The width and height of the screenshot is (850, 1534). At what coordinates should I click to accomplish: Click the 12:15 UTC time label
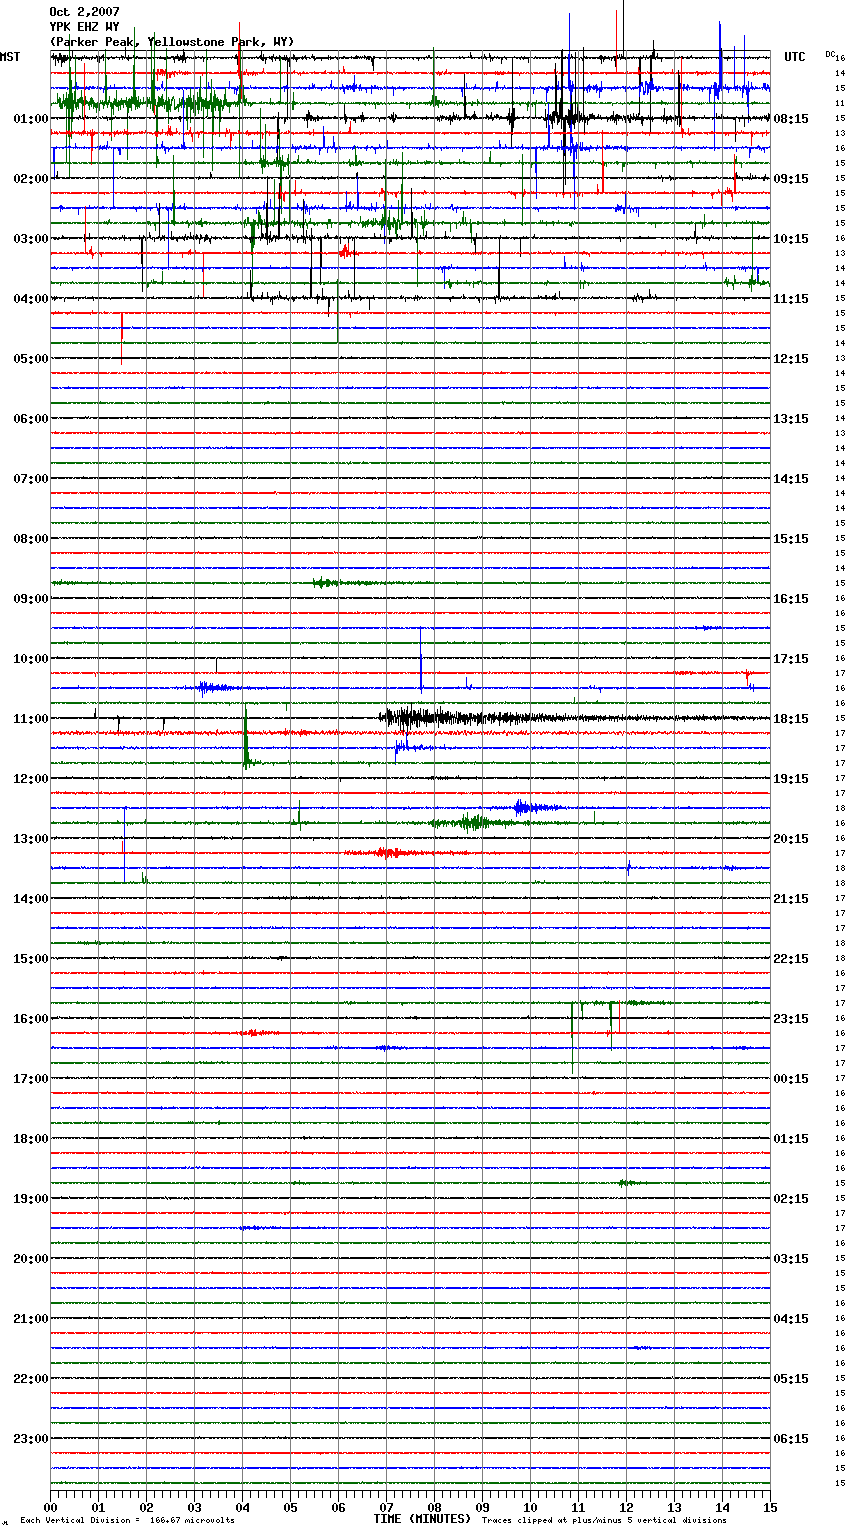point(791,359)
